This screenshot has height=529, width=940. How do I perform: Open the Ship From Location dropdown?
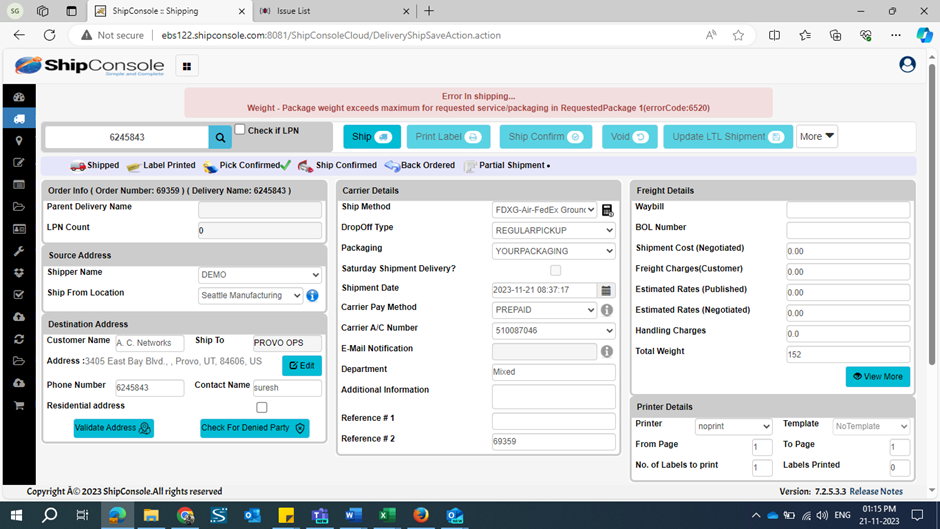point(251,296)
